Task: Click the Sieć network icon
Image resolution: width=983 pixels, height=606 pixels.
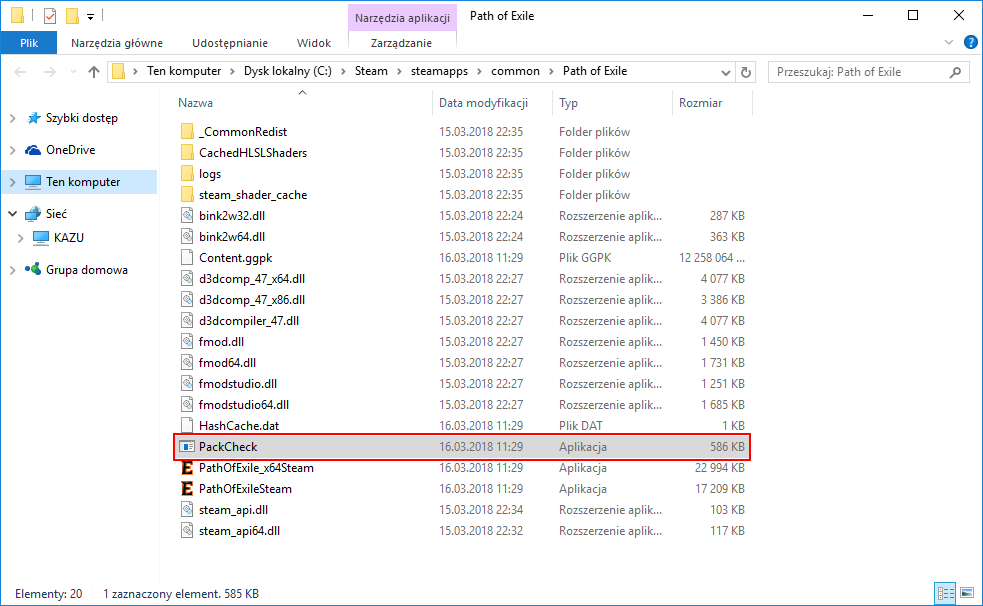Action: pos(33,214)
